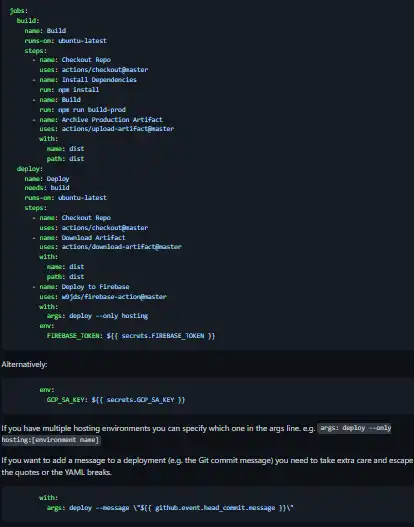Click inline code 'hosting:[environment name]'

[51, 440]
